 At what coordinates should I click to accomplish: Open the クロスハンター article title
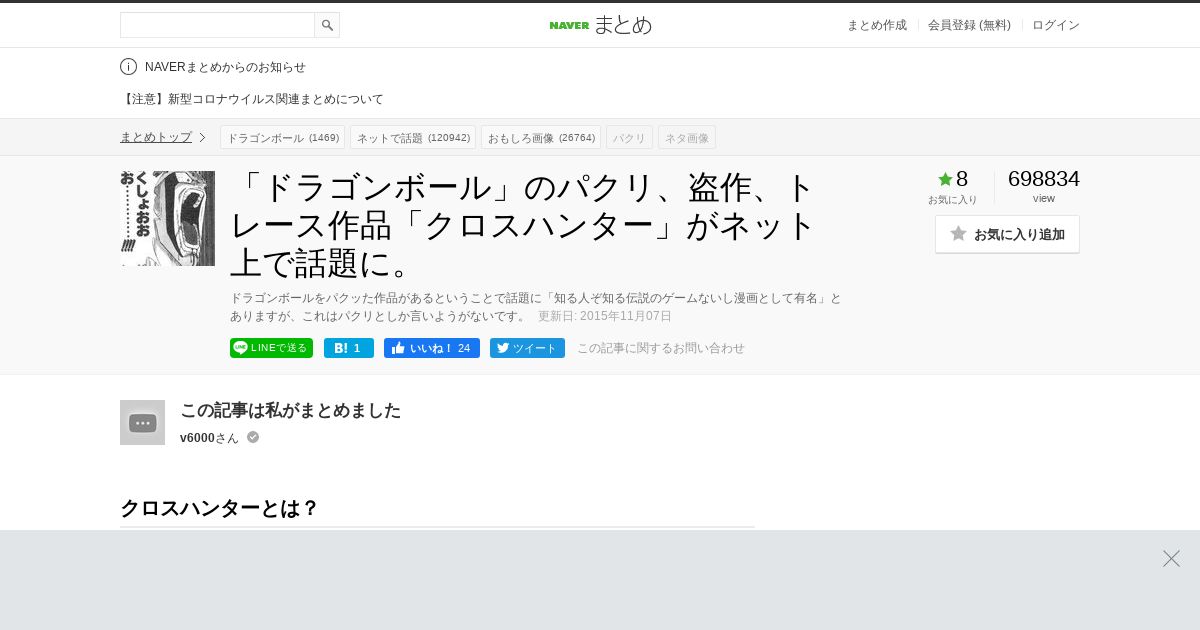click(x=524, y=224)
